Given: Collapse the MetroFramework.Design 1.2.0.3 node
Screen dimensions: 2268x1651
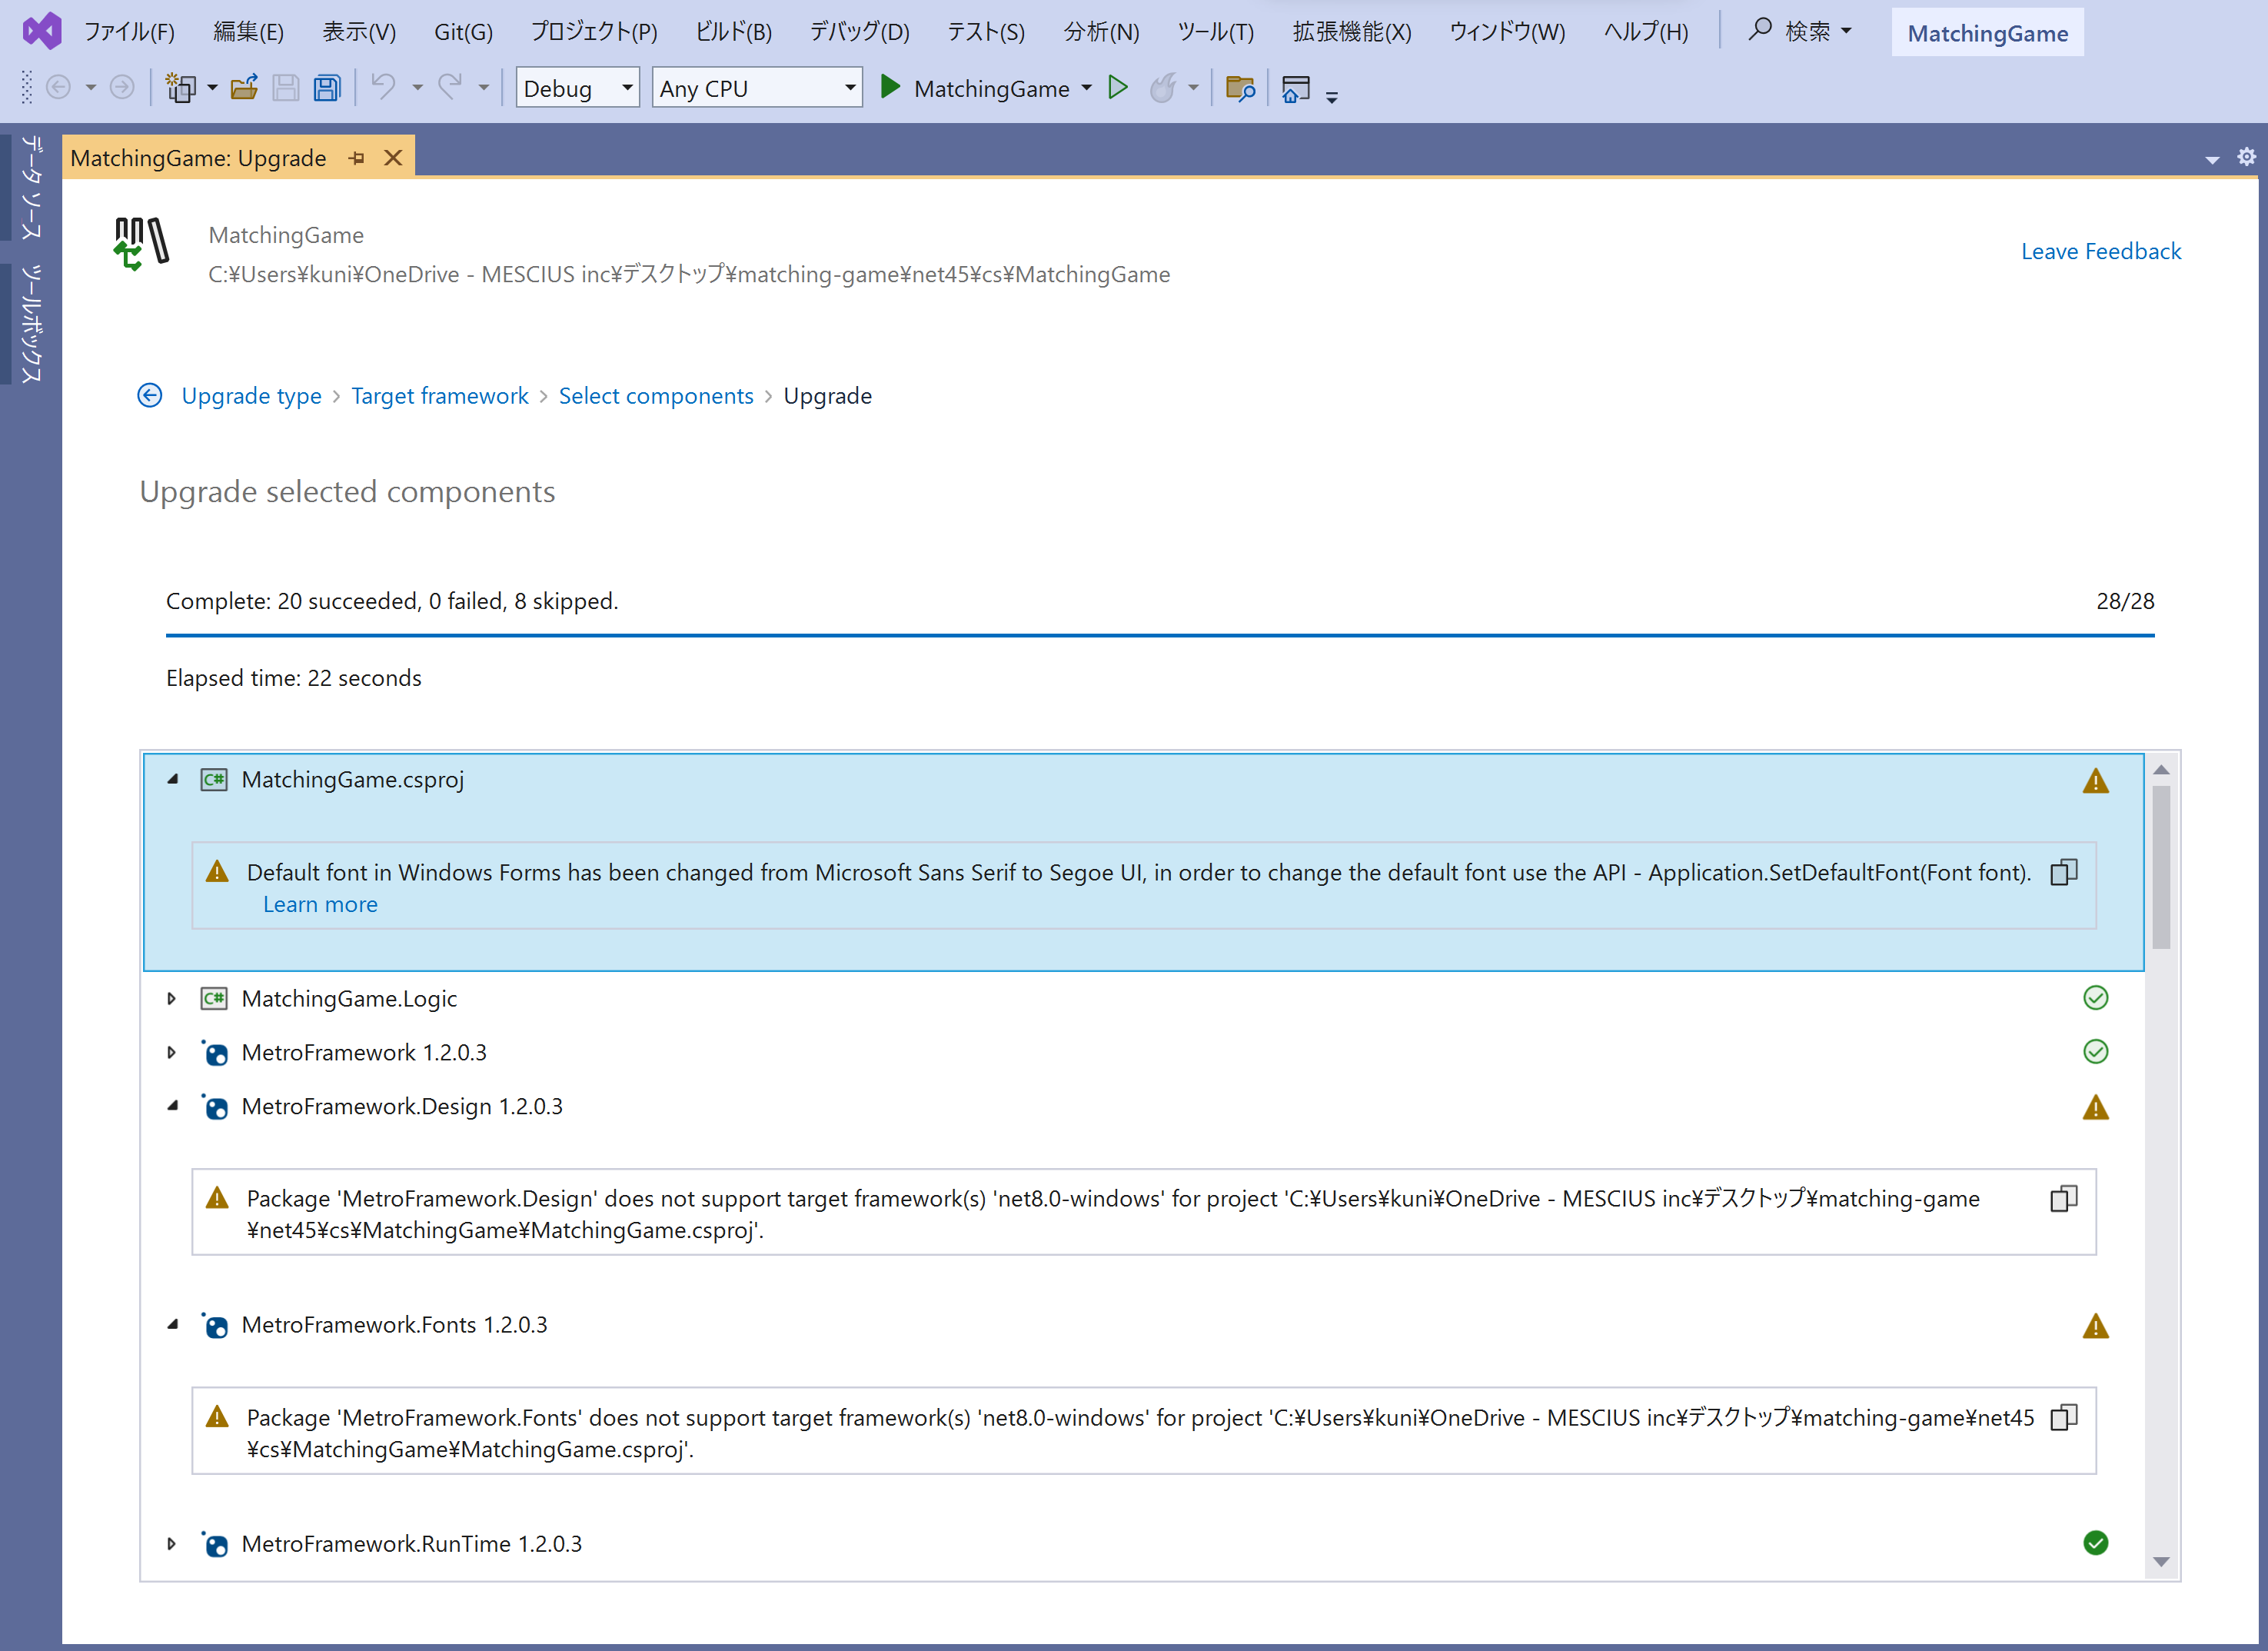Looking at the screenshot, I should point(172,1106).
